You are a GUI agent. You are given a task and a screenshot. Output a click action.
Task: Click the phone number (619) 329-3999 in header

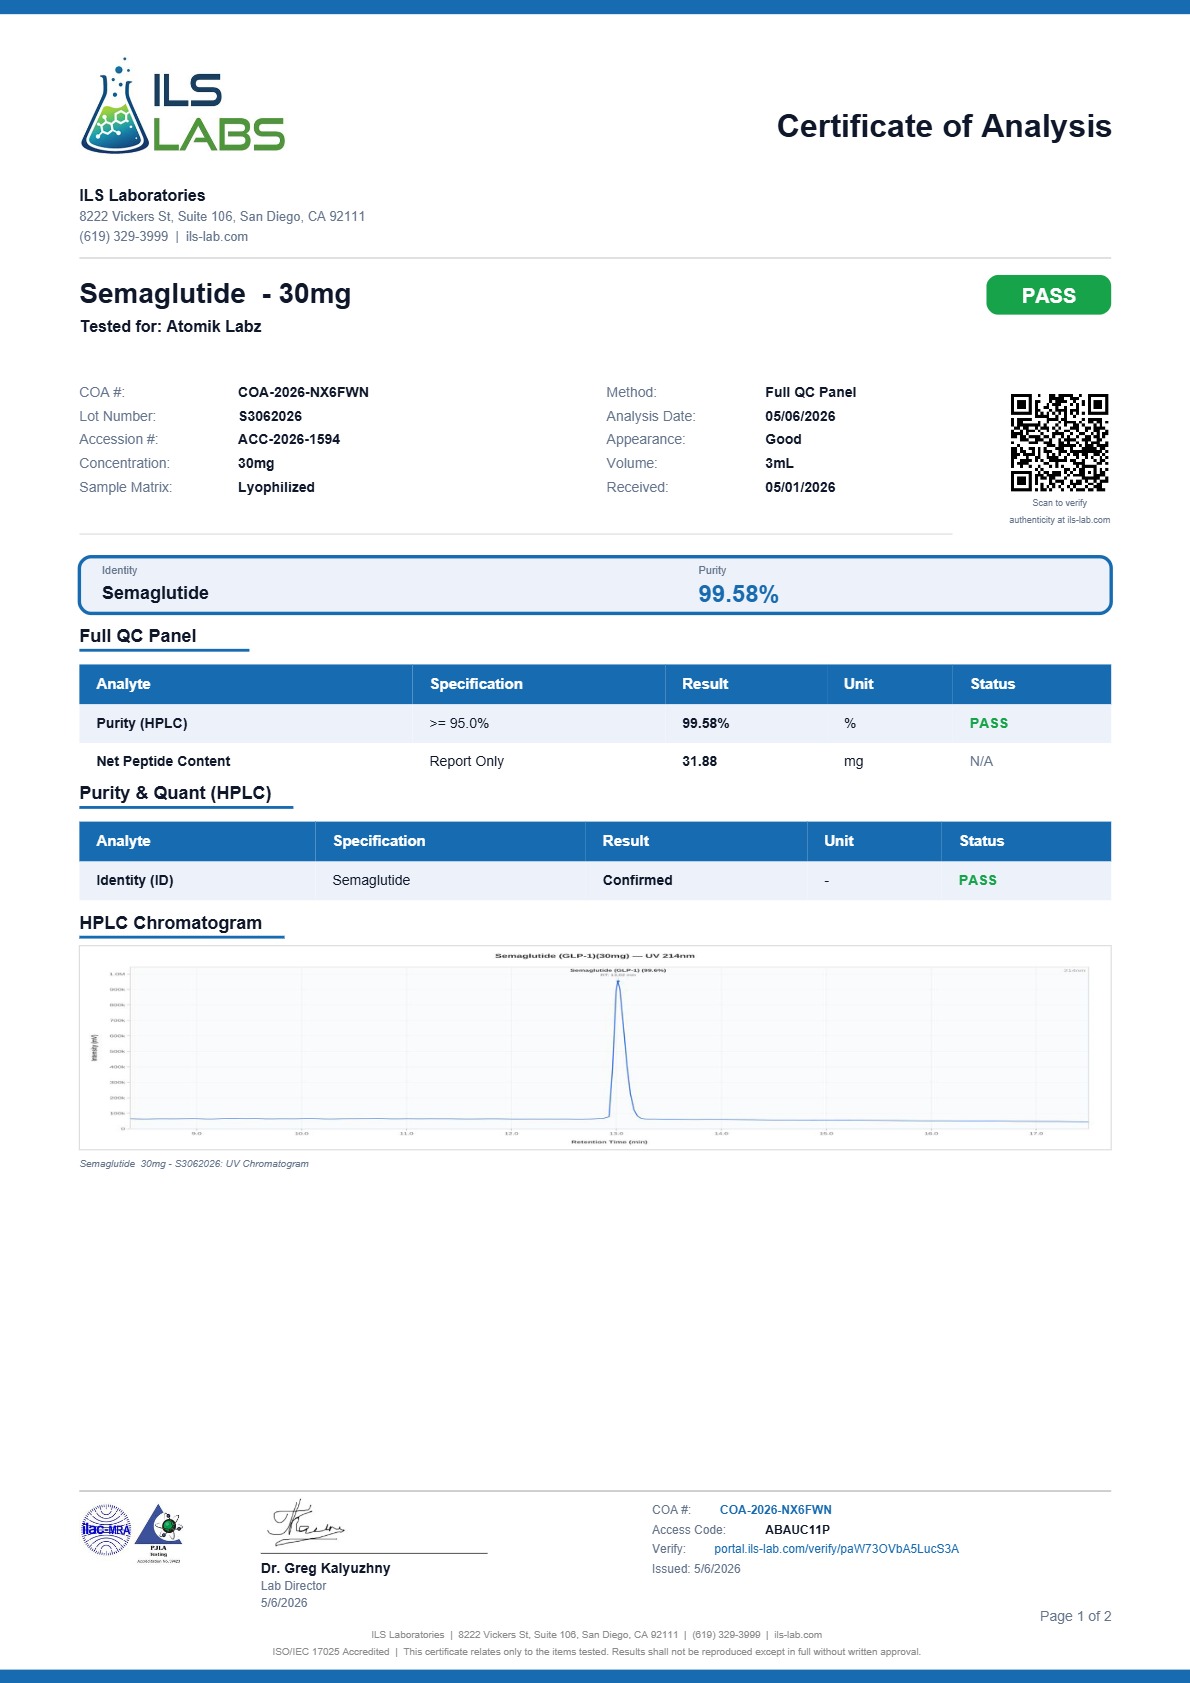pos(124,237)
